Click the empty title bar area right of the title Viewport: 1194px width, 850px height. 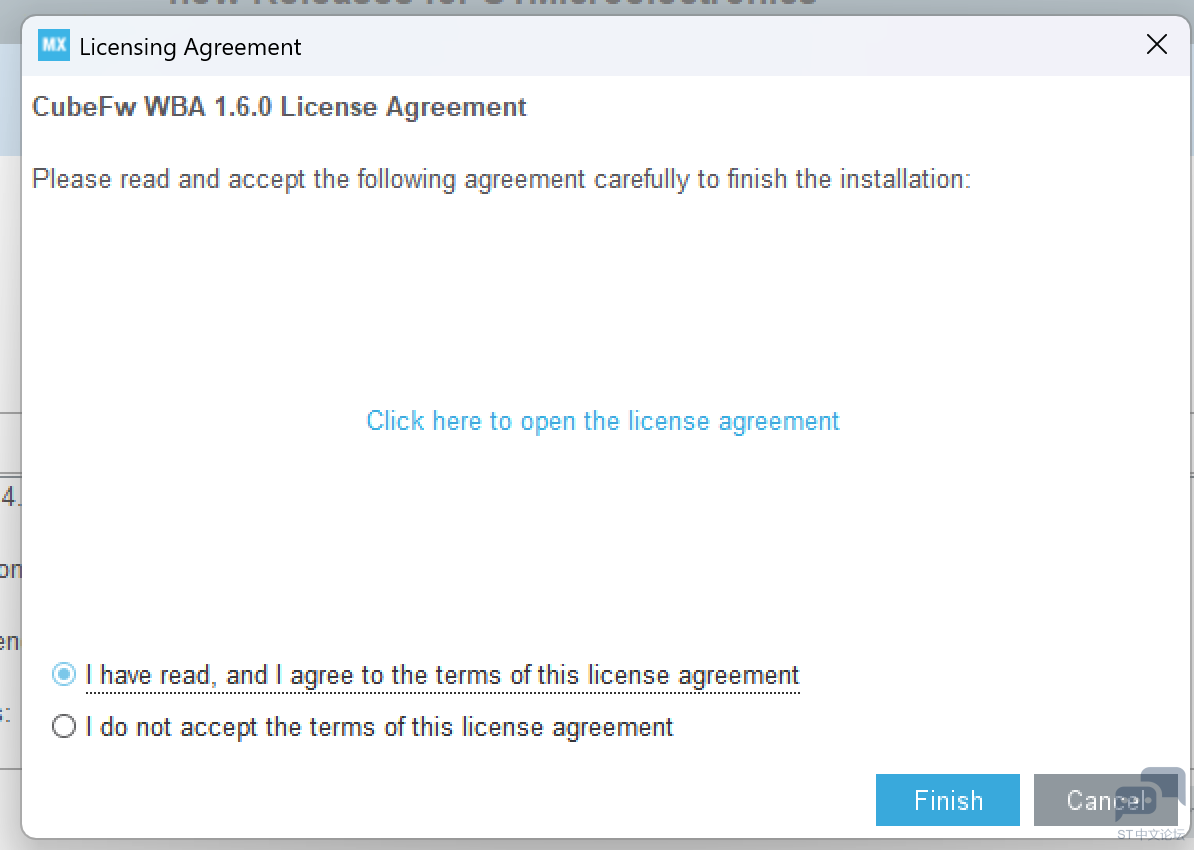700,46
